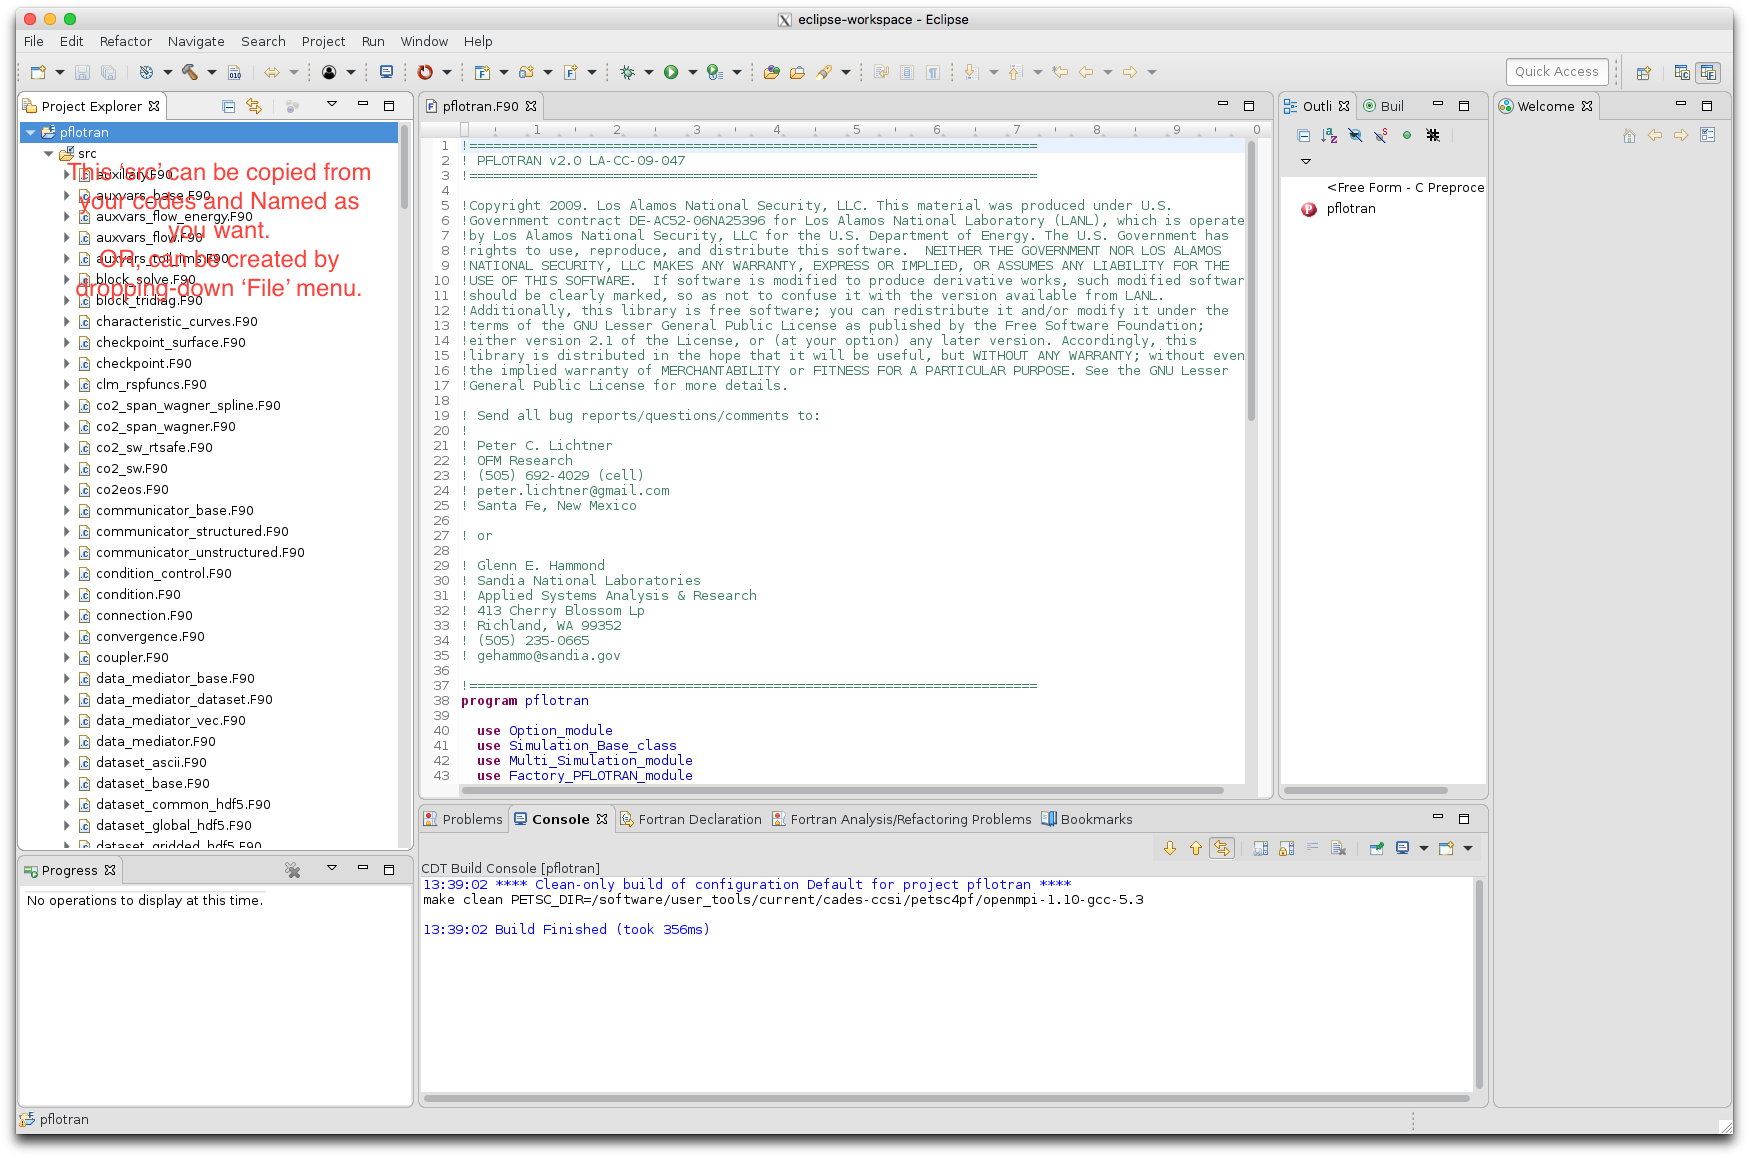Toggle Link with Editor in Project Explorer

(254, 106)
